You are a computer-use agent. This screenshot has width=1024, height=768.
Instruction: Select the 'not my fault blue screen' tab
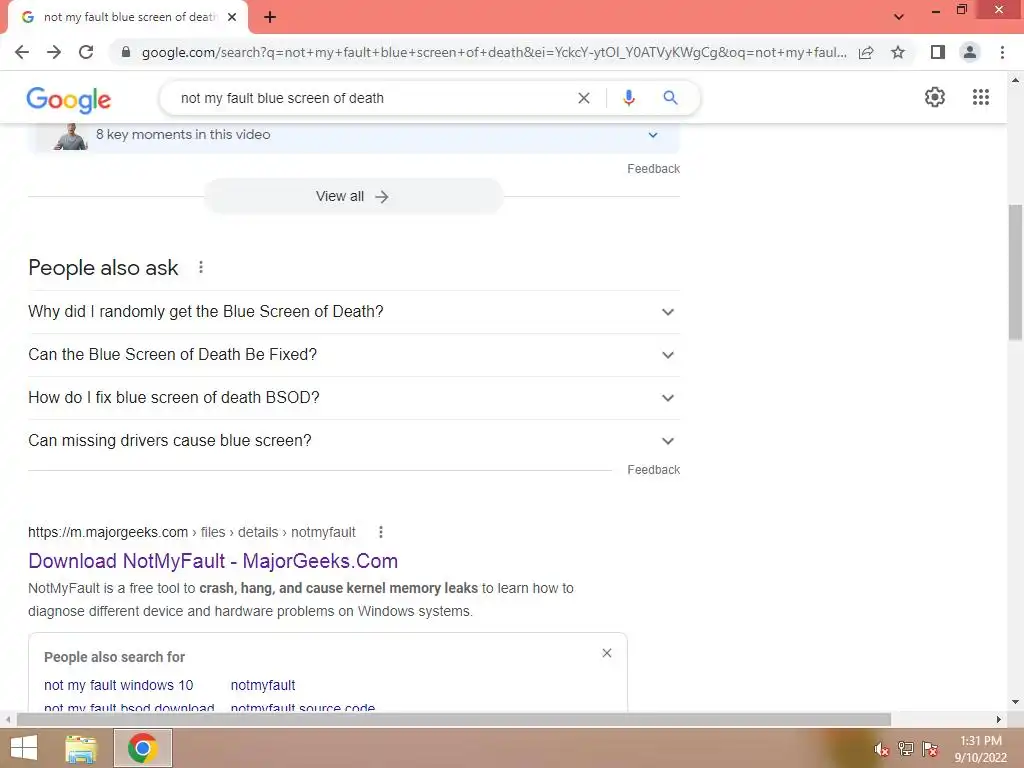pos(129,17)
